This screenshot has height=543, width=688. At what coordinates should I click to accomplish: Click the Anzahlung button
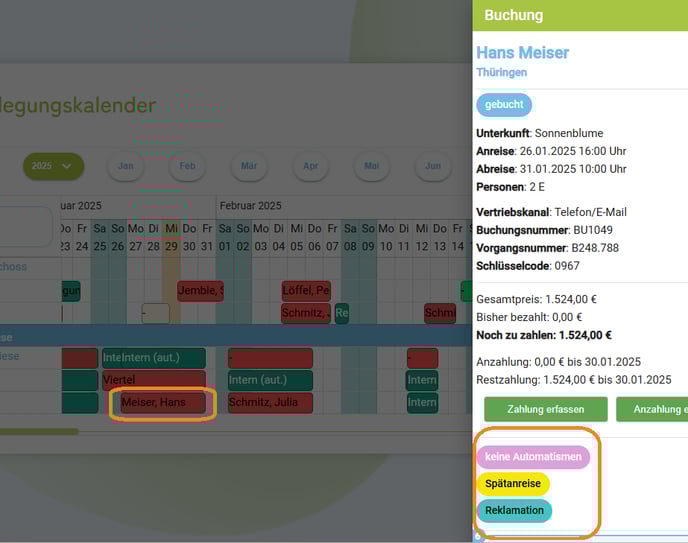pyautogui.click(x=652, y=409)
